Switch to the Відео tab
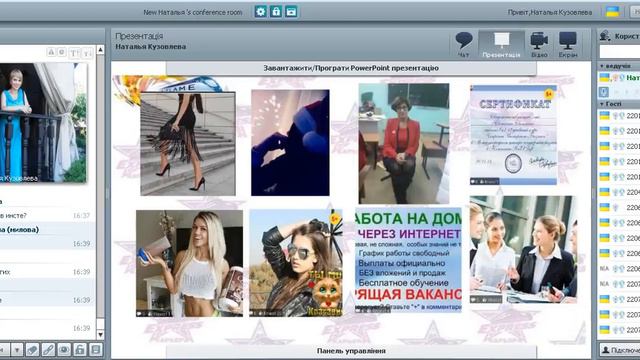 coord(539,44)
